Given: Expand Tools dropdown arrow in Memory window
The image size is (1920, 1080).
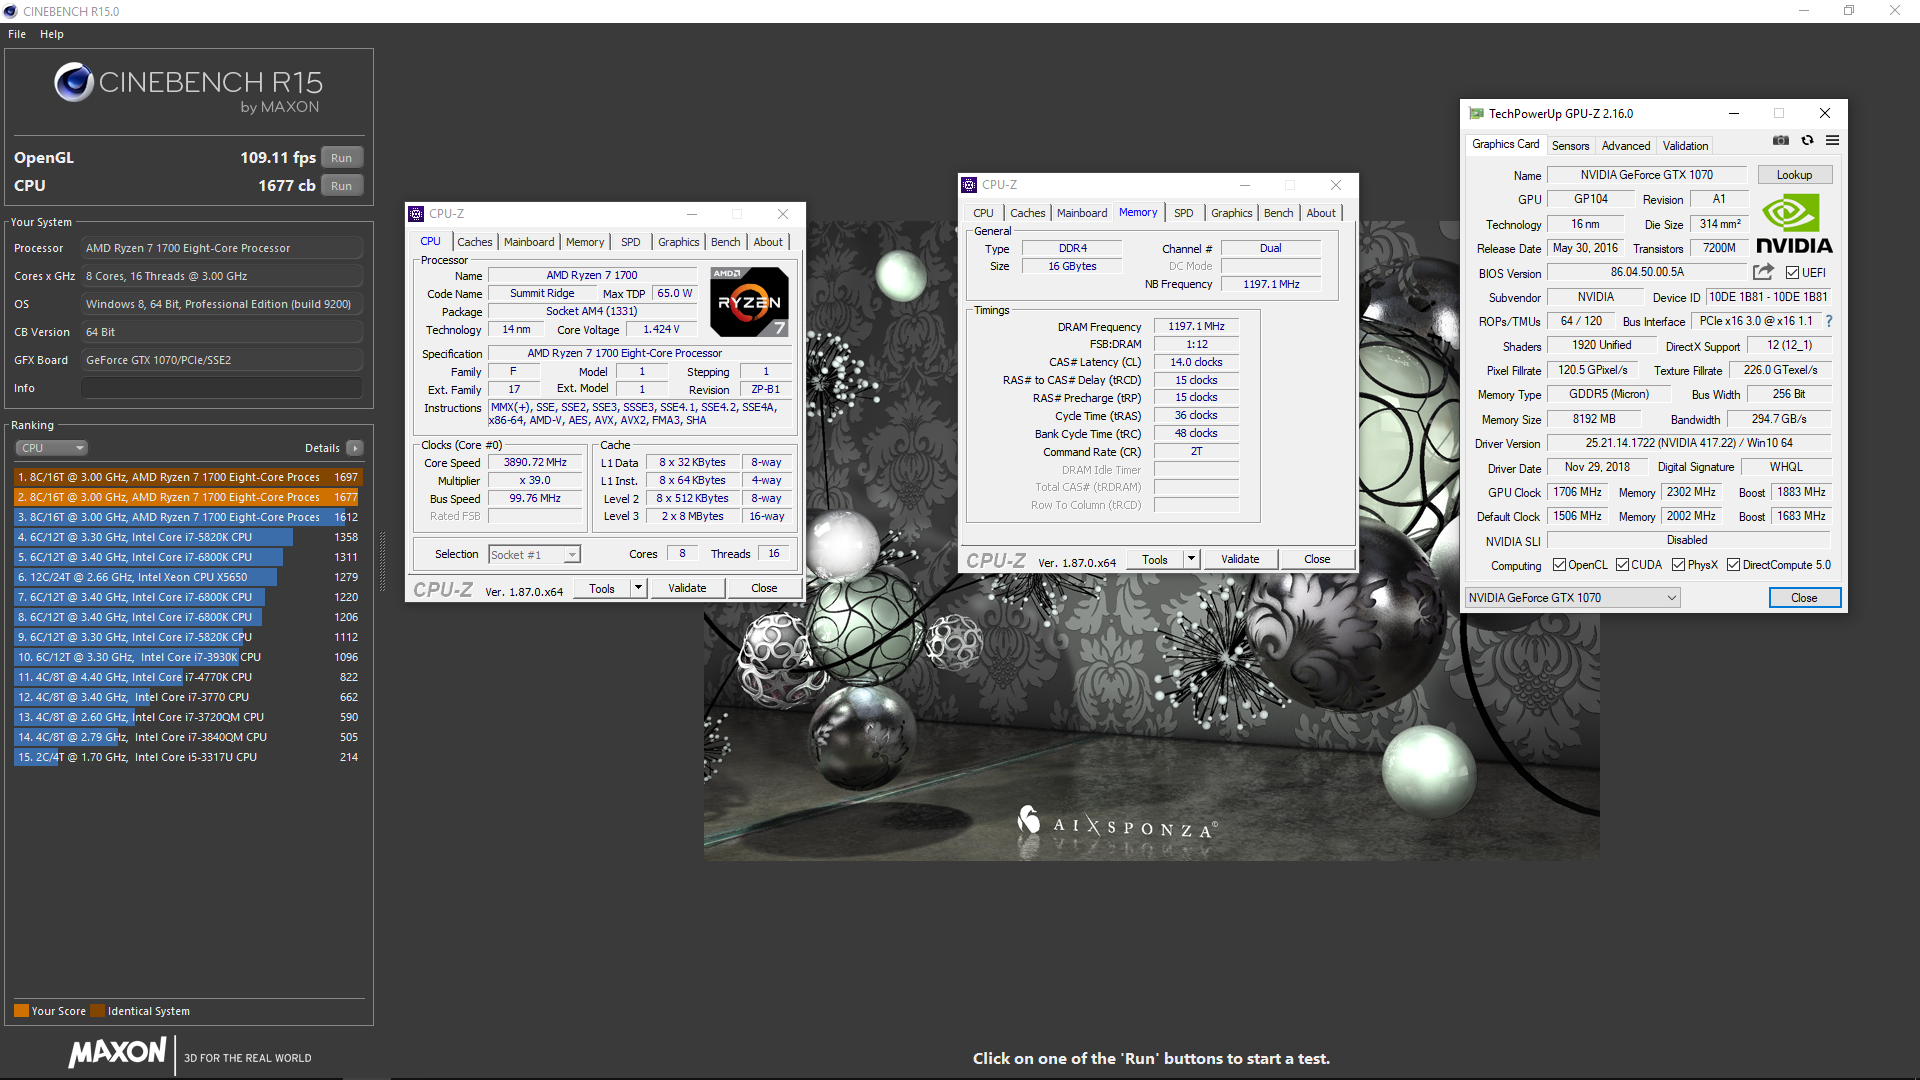Looking at the screenshot, I should 1191,559.
